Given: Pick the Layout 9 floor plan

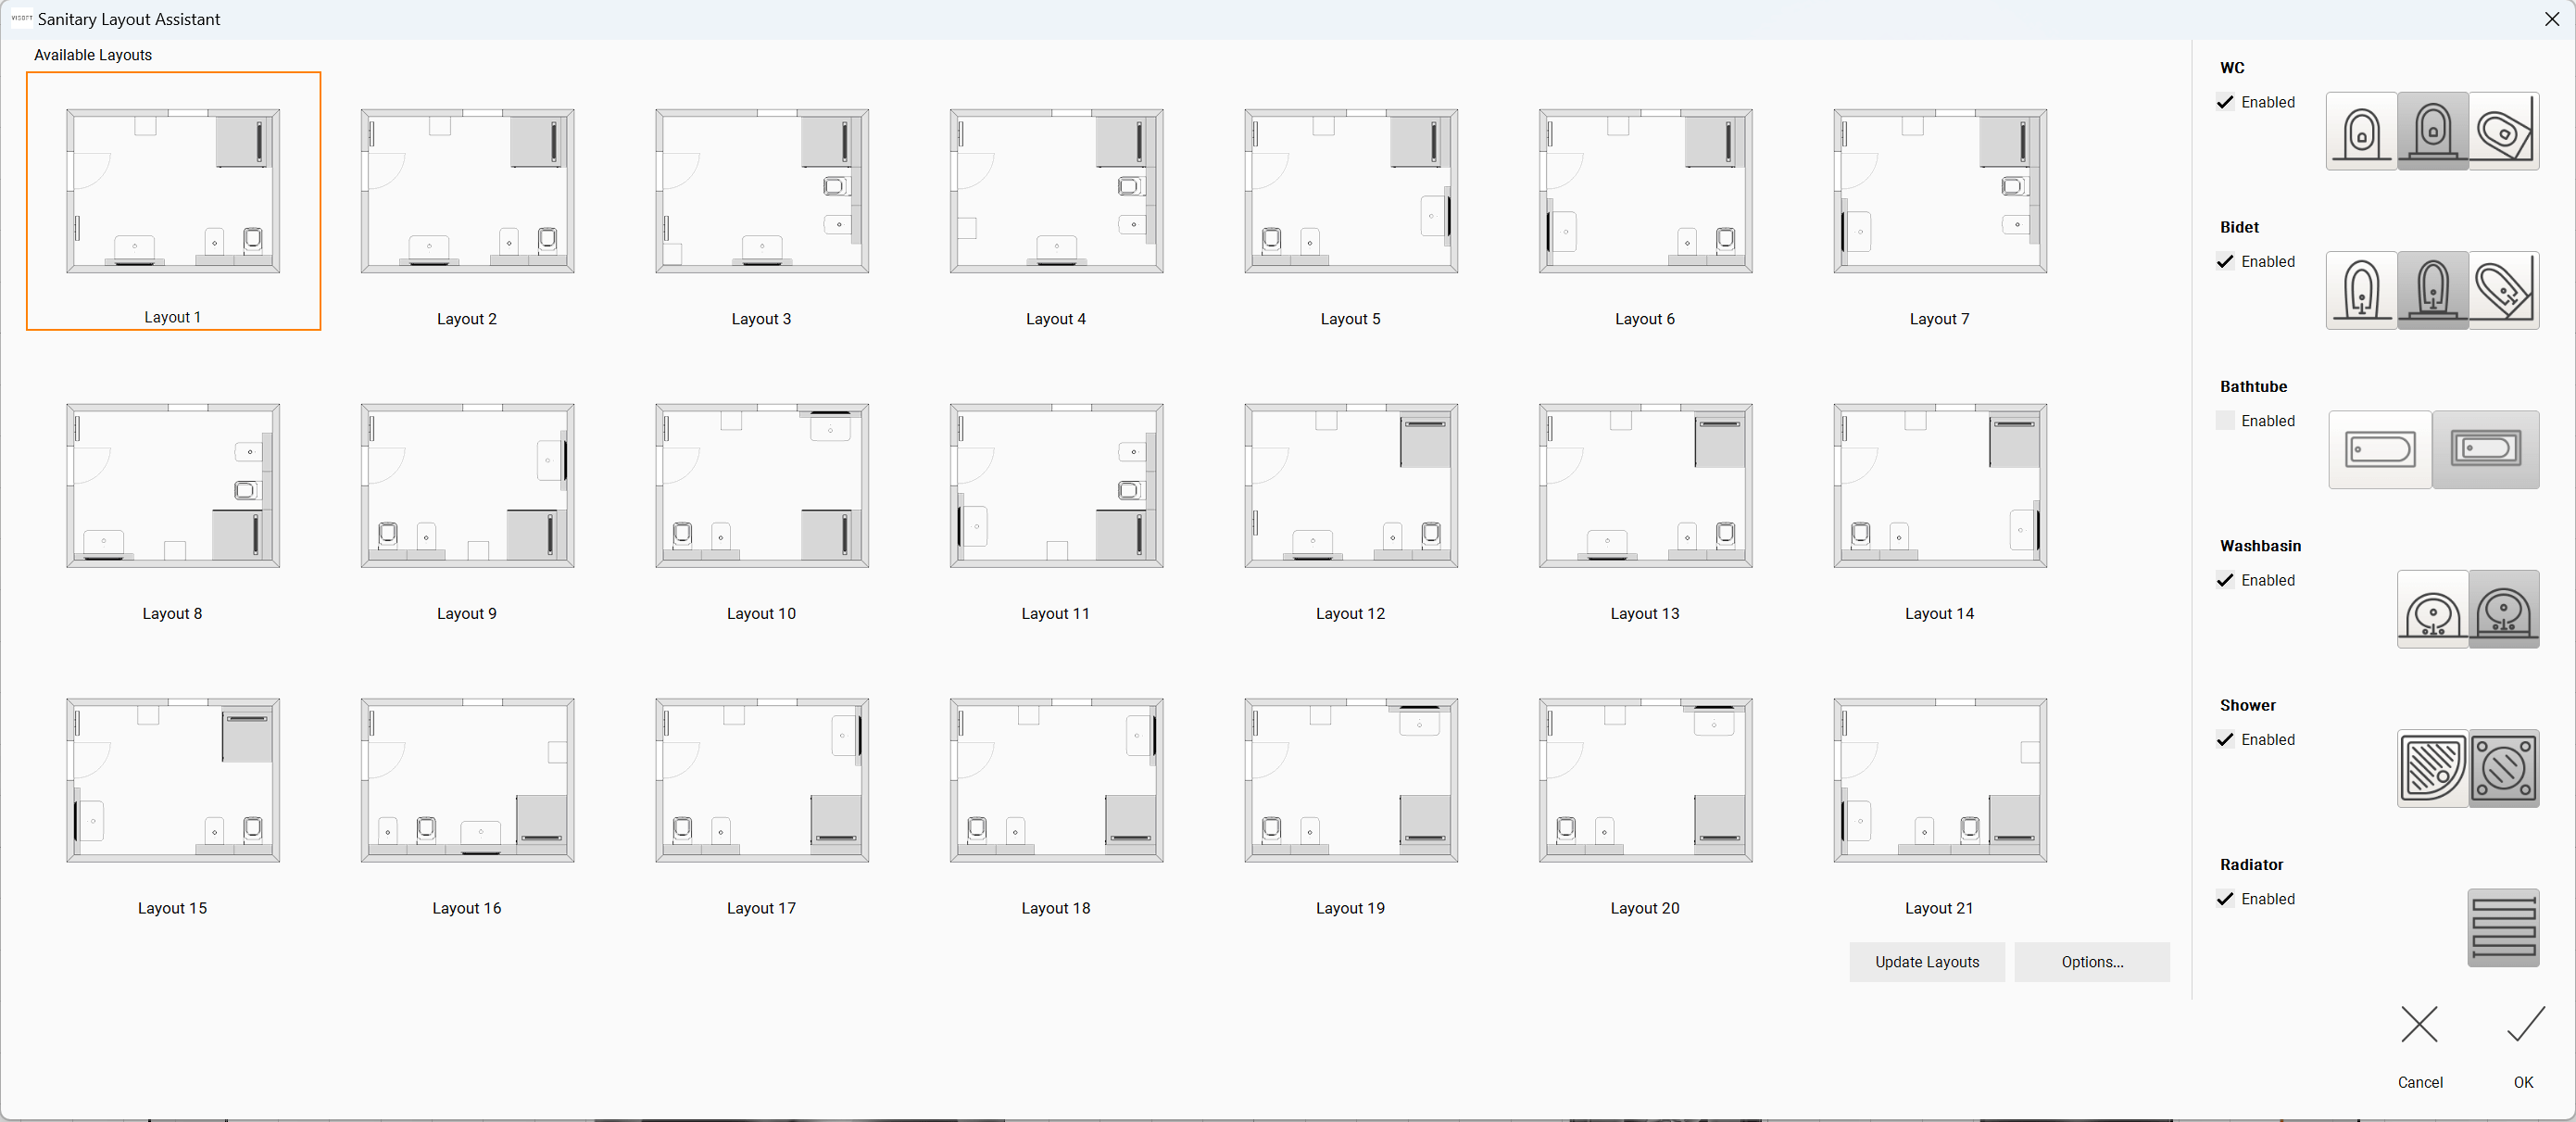Looking at the screenshot, I should tap(468, 486).
